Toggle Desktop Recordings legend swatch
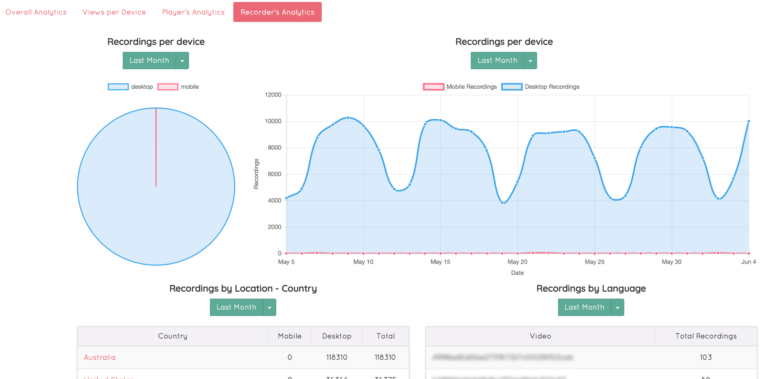 tap(512, 87)
